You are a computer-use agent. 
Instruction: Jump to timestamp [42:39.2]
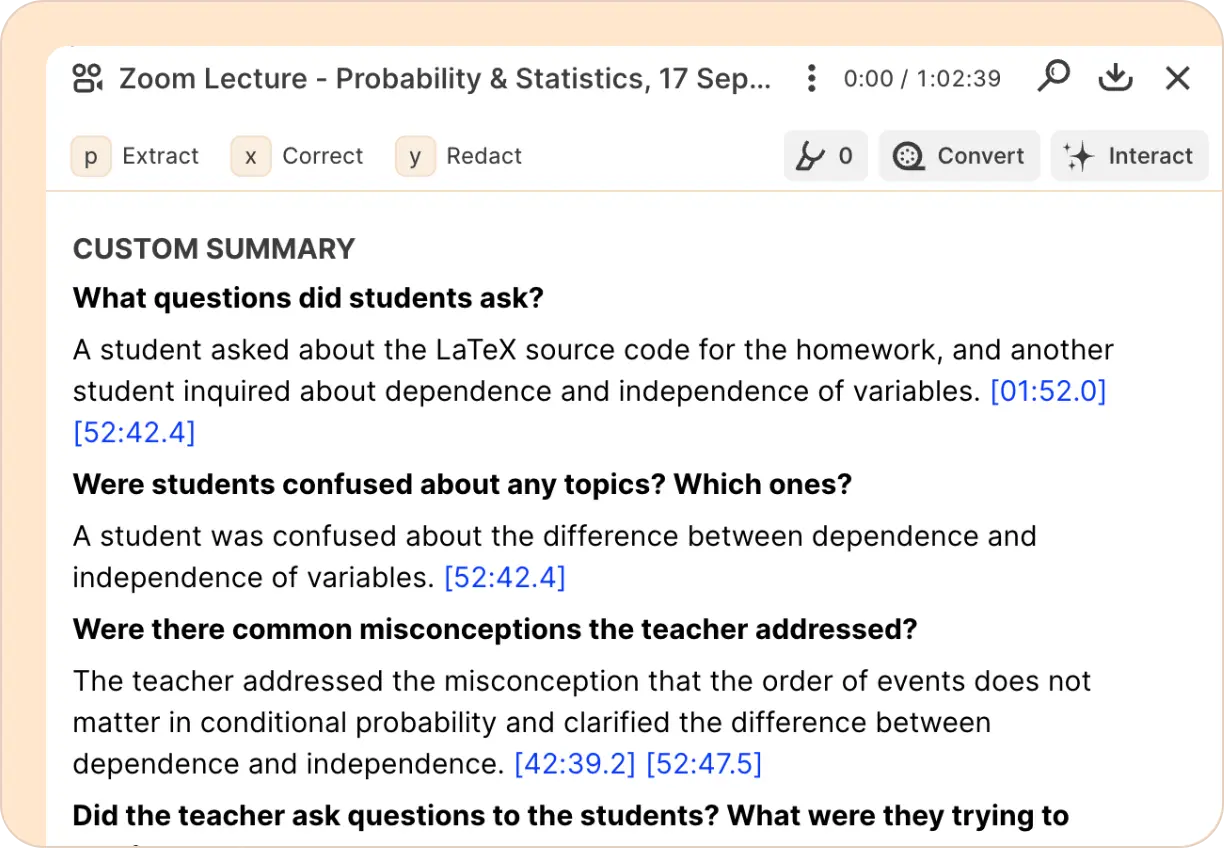(x=575, y=764)
